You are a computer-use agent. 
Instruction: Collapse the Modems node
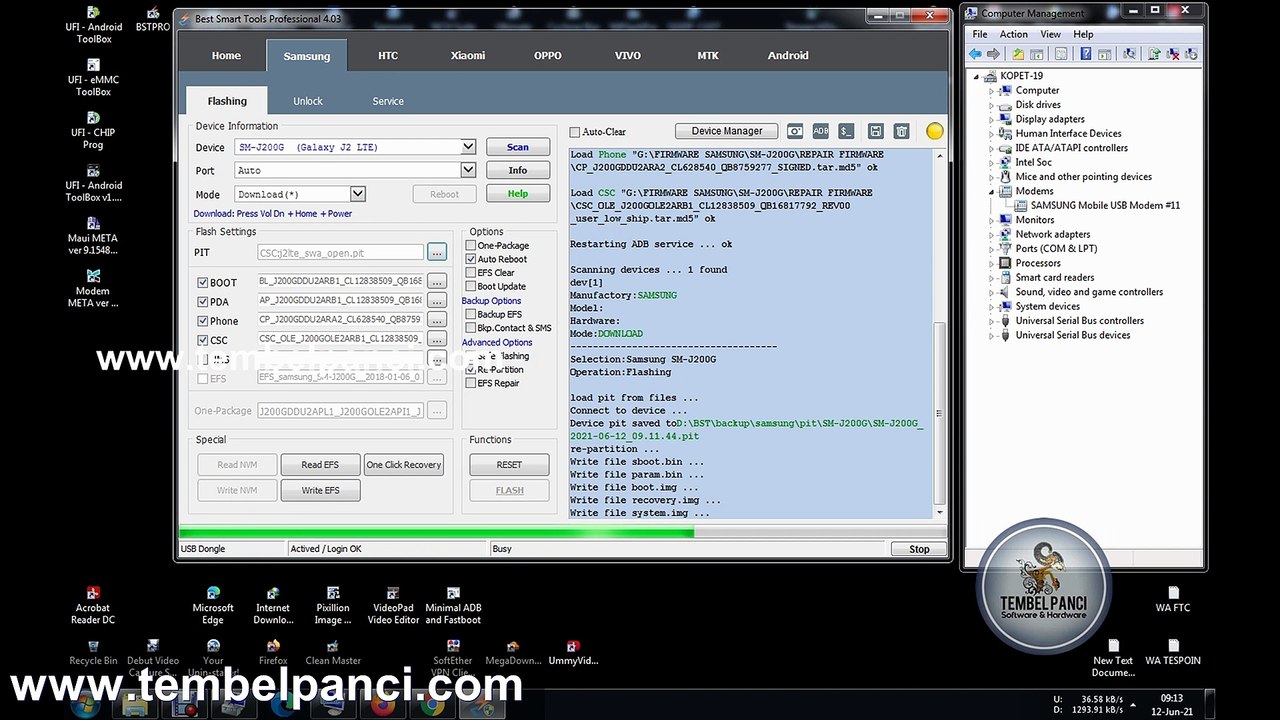pyautogui.click(x=992, y=191)
